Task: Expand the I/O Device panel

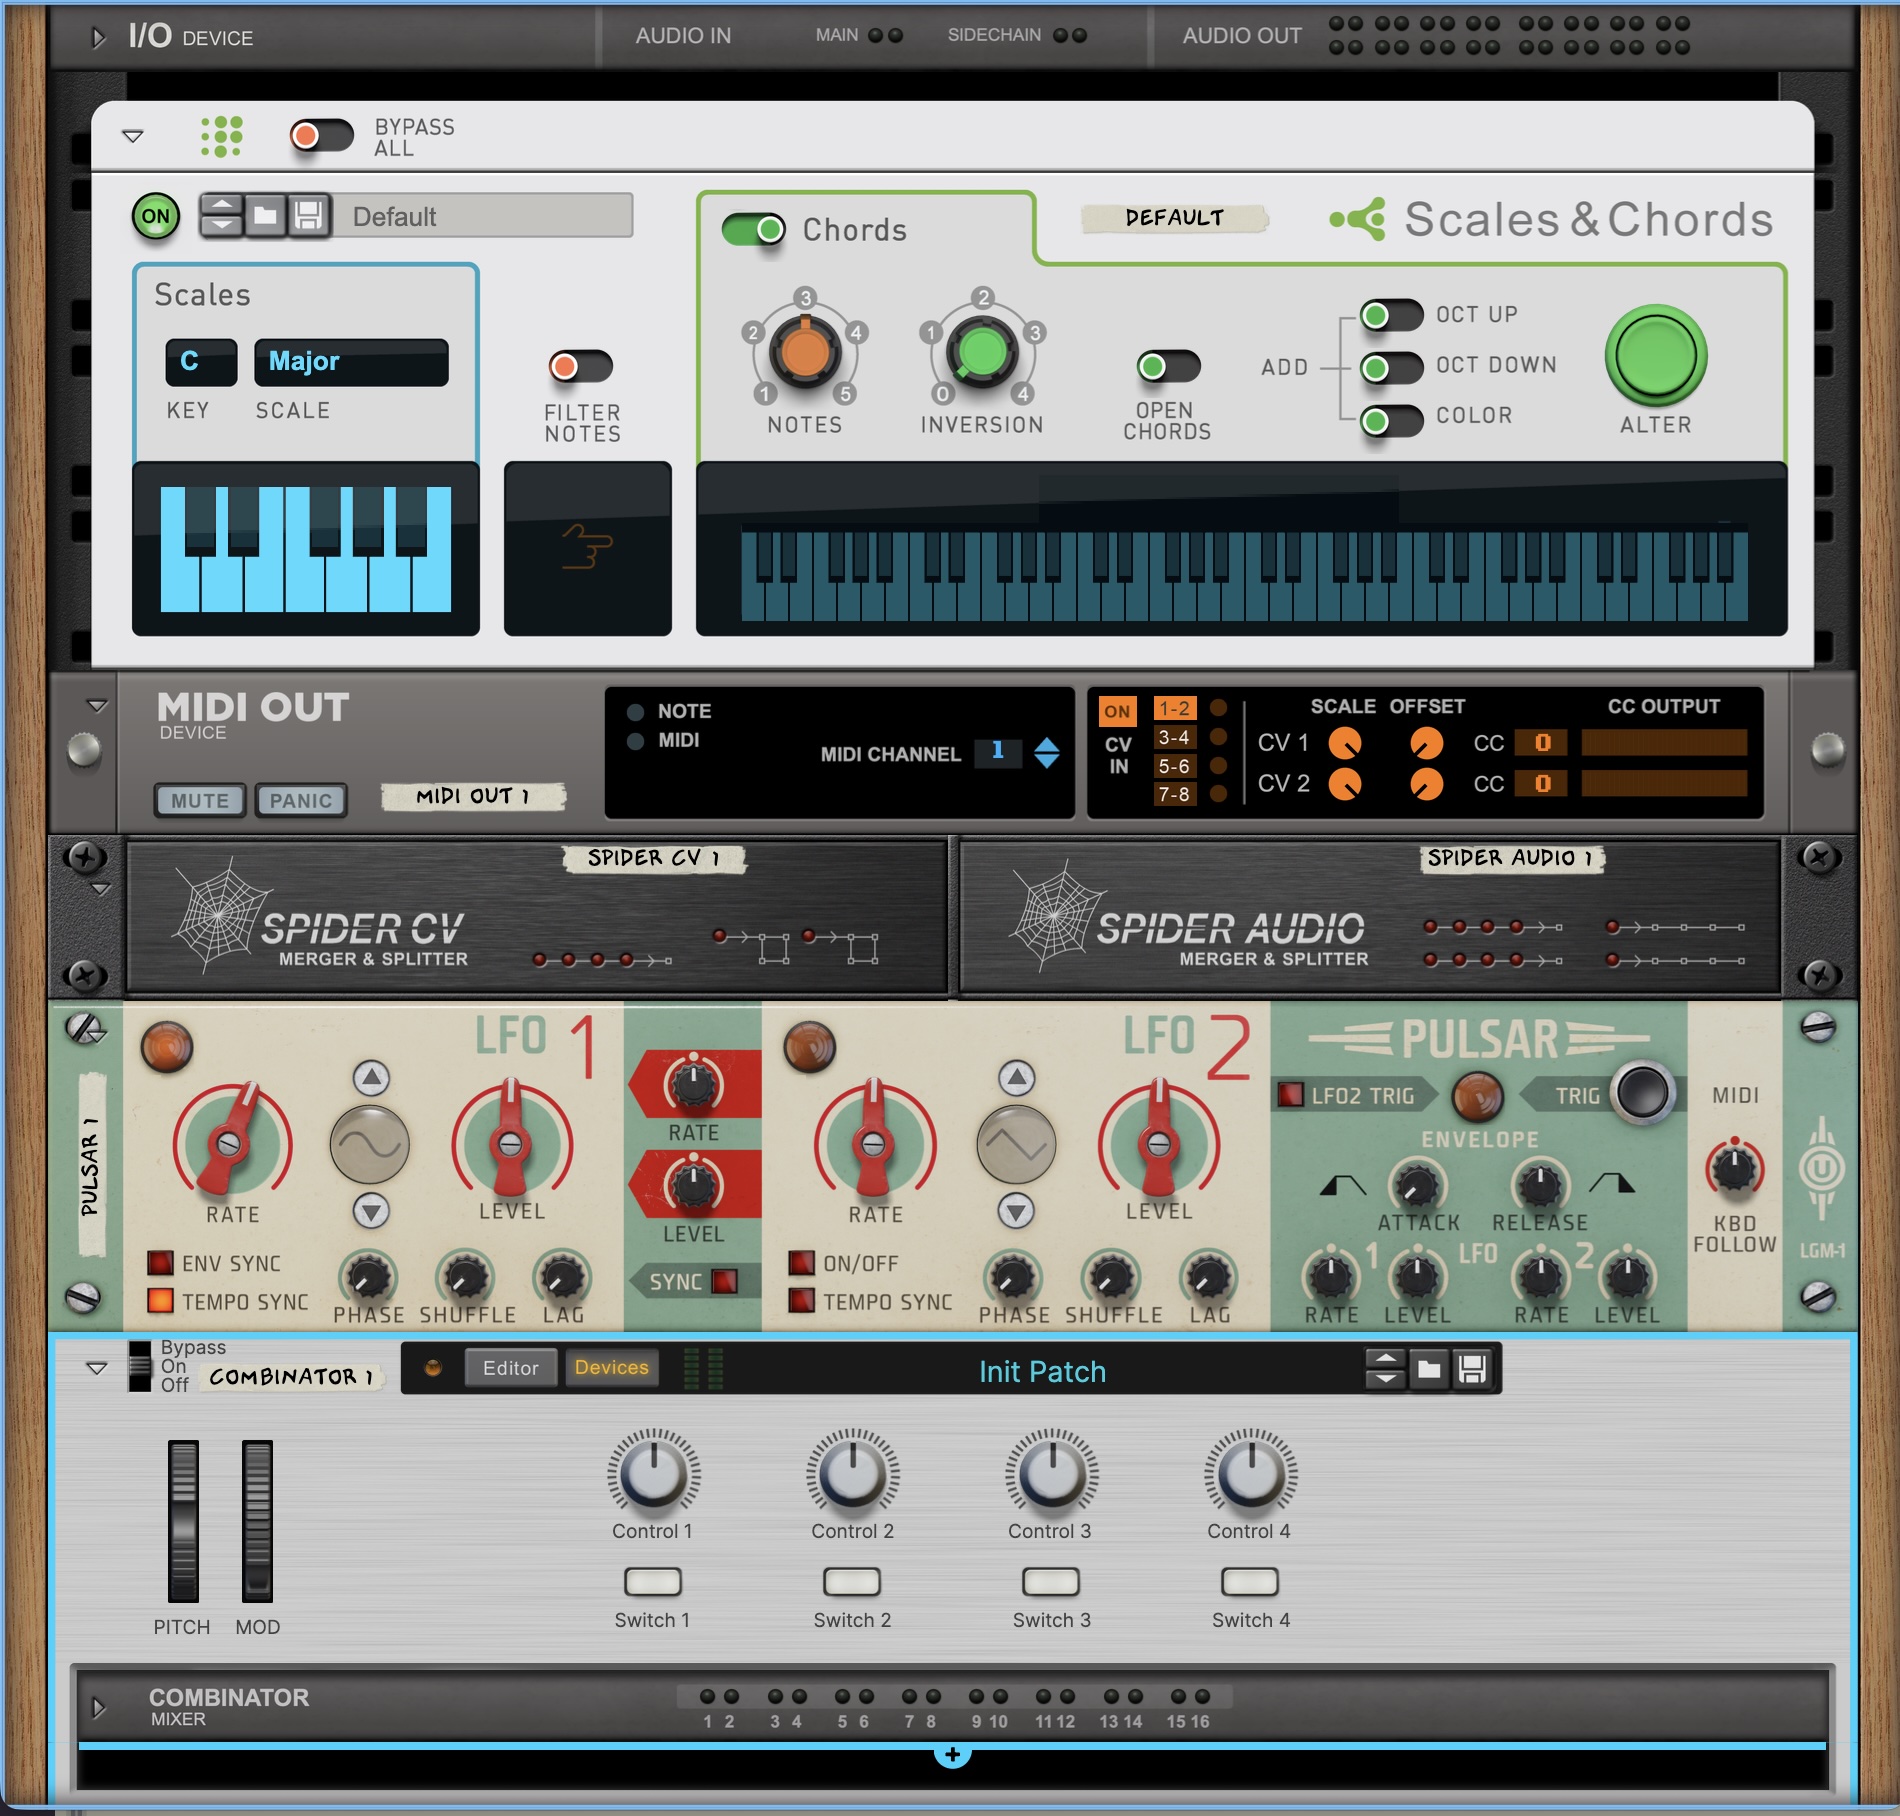Action: click(x=98, y=38)
